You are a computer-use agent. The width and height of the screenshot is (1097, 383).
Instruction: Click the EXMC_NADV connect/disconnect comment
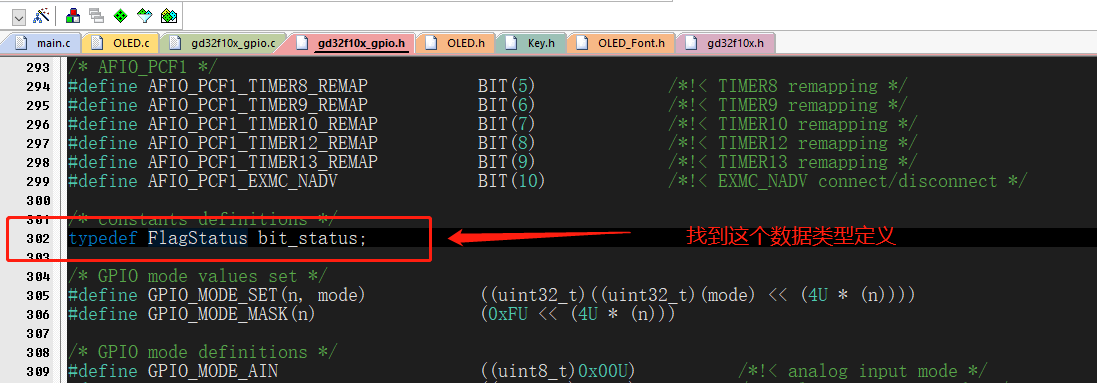click(x=847, y=181)
